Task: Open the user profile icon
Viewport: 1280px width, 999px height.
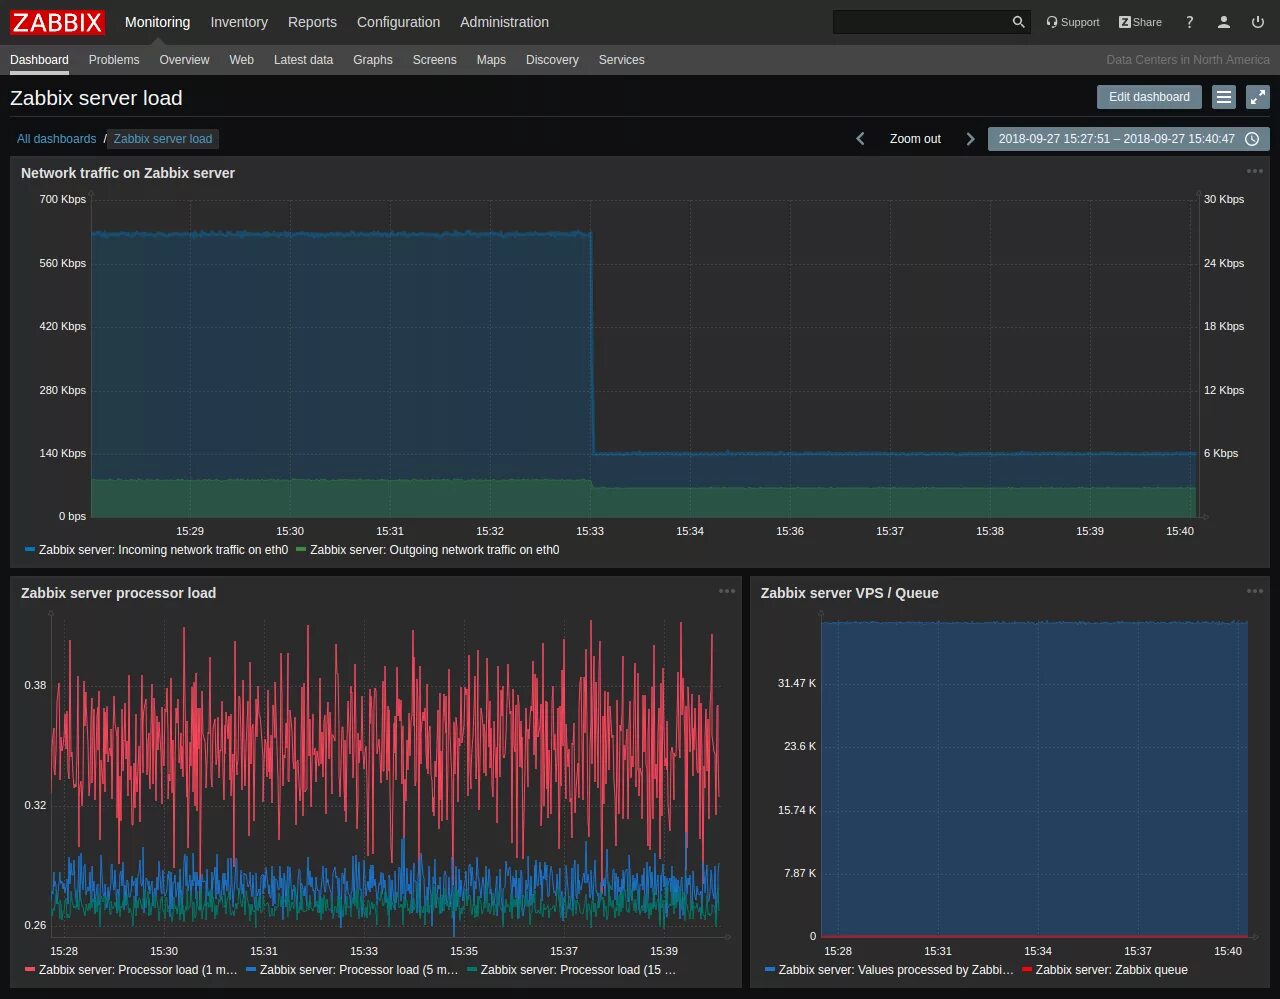Action: point(1223,22)
